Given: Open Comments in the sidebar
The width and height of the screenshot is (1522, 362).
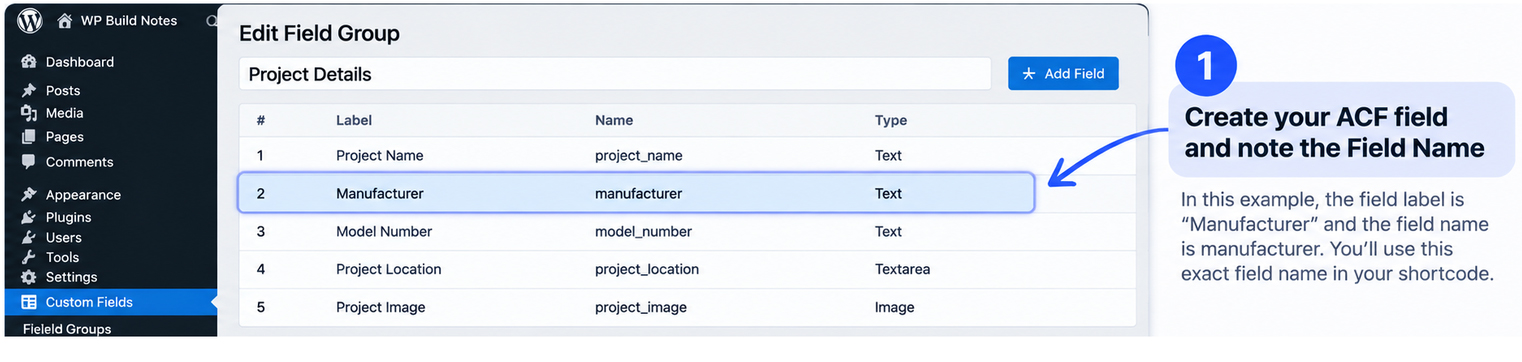Looking at the screenshot, I should pyautogui.click(x=80, y=162).
